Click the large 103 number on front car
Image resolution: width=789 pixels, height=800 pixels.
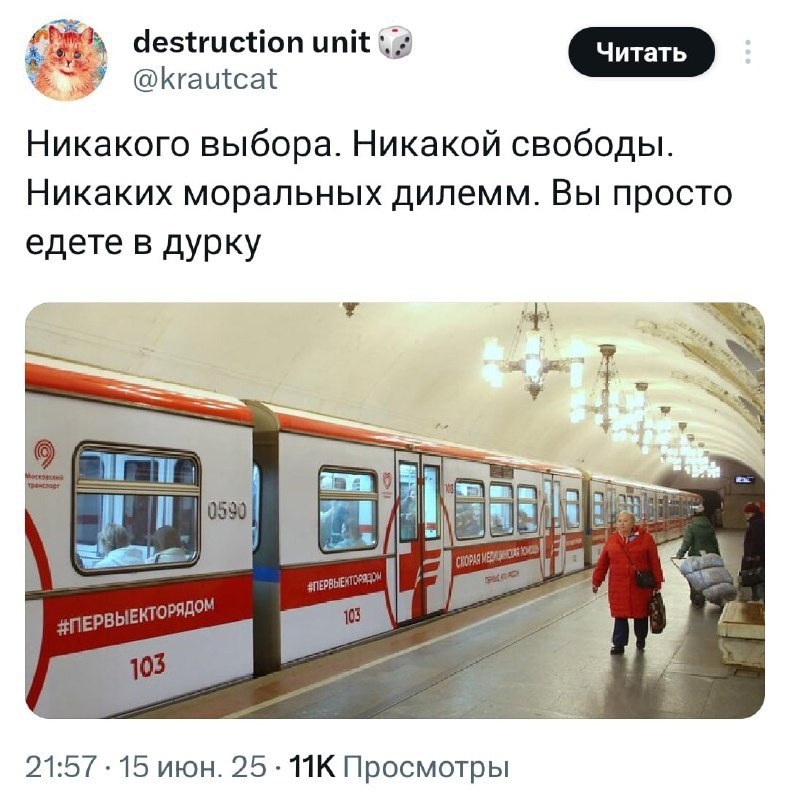pyautogui.click(x=147, y=666)
